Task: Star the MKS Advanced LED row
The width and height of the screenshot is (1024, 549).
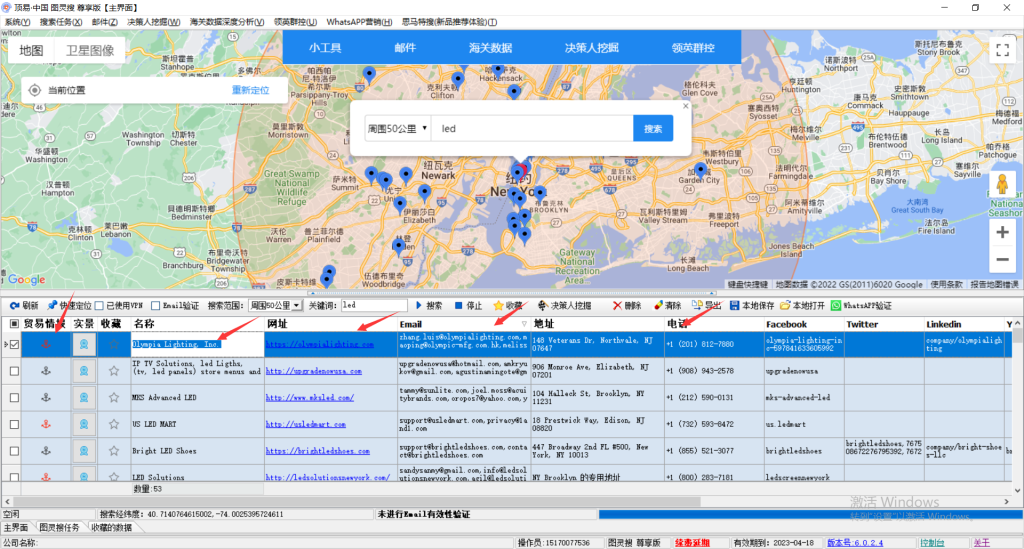Action: [113, 397]
